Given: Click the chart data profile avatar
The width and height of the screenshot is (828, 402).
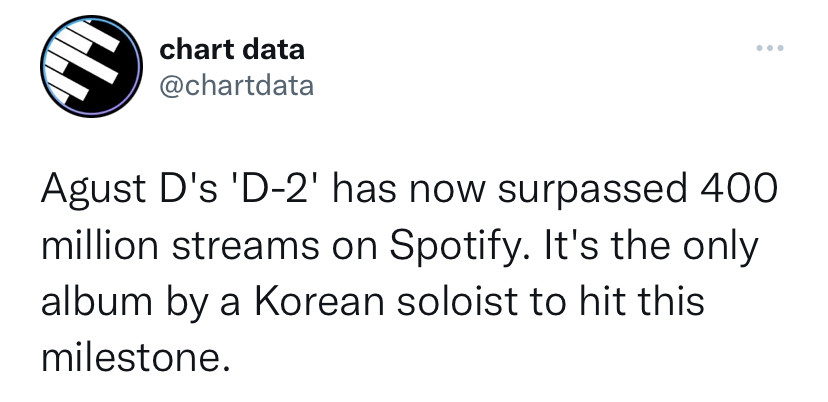Looking at the screenshot, I should point(91,66).
